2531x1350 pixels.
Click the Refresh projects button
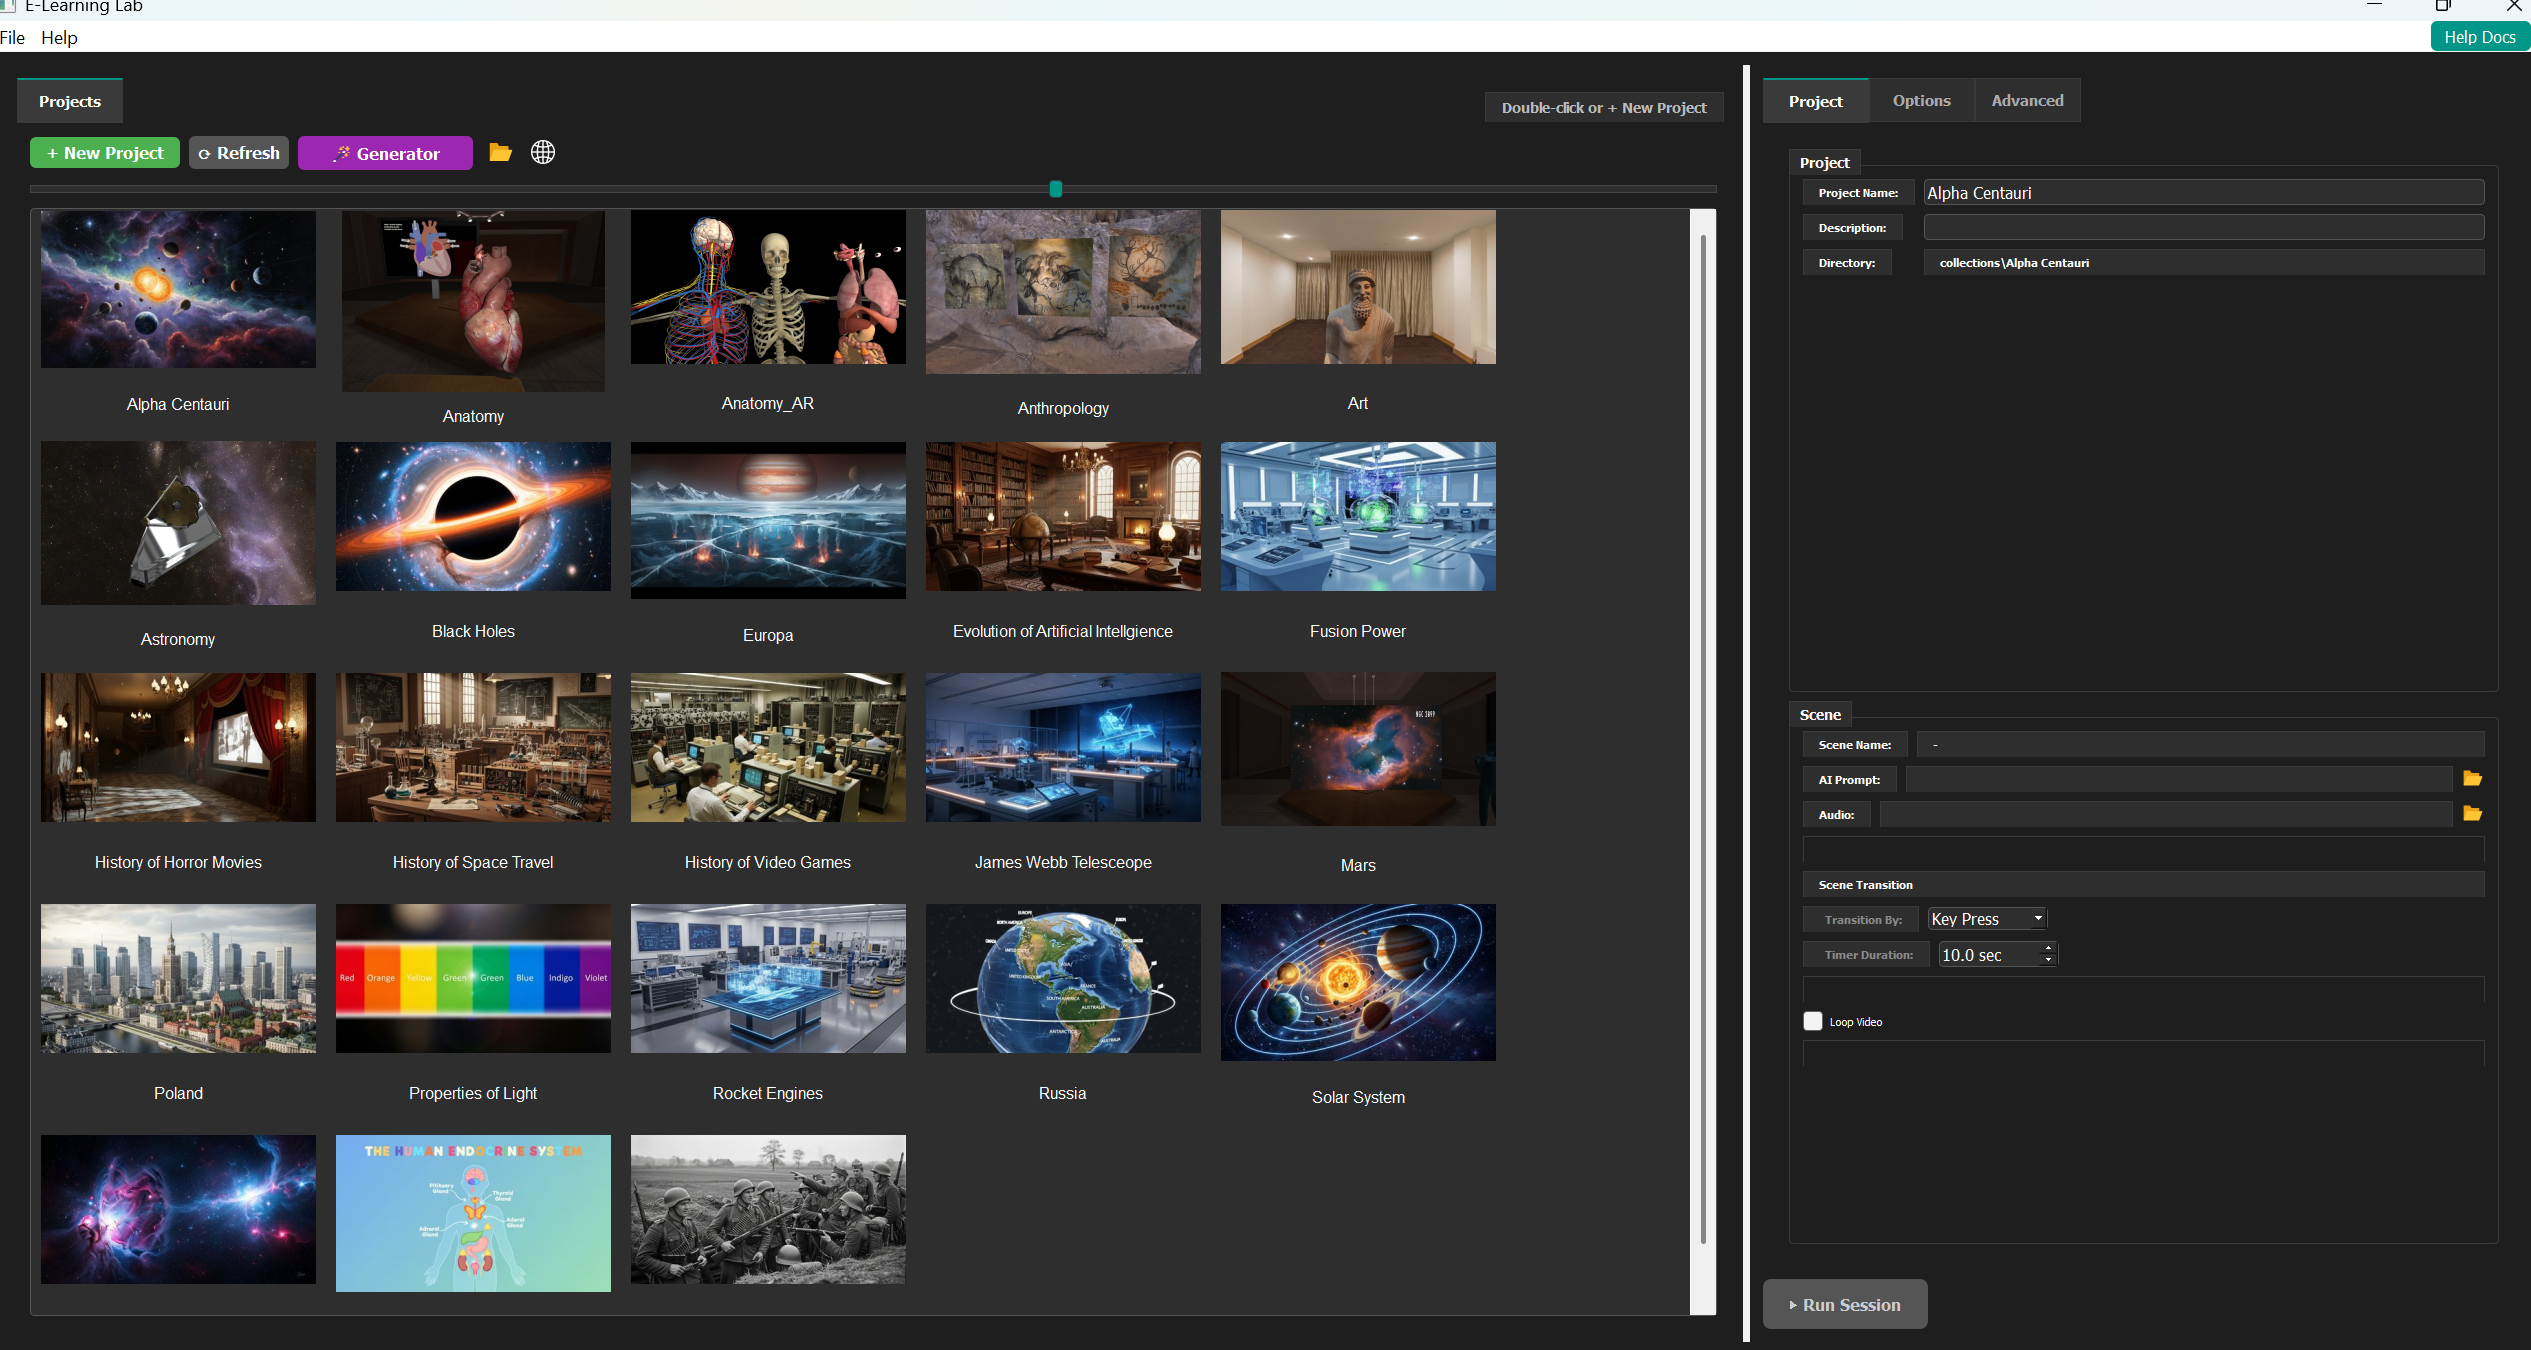[239, 153]
